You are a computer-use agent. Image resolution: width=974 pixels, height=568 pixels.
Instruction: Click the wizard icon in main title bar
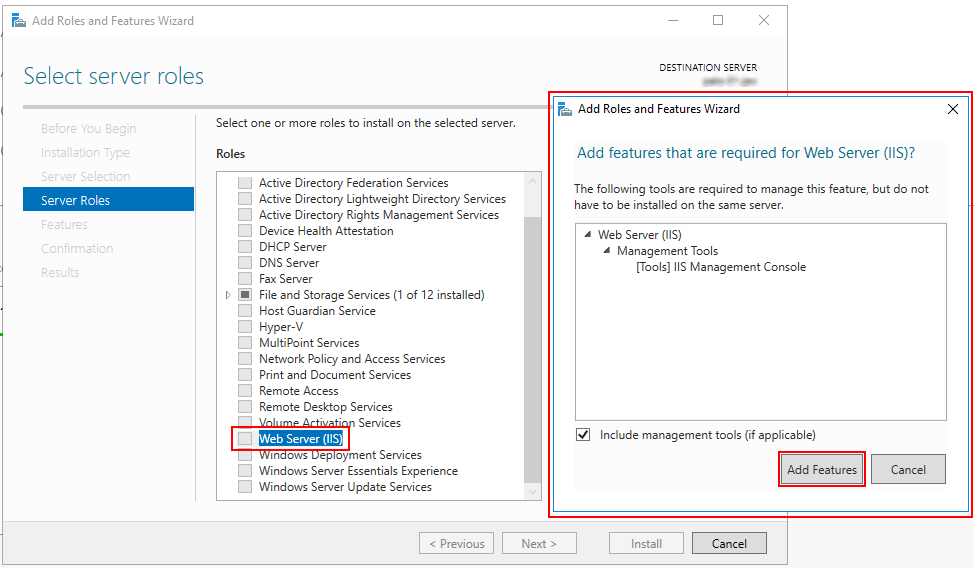pos(18,20)
